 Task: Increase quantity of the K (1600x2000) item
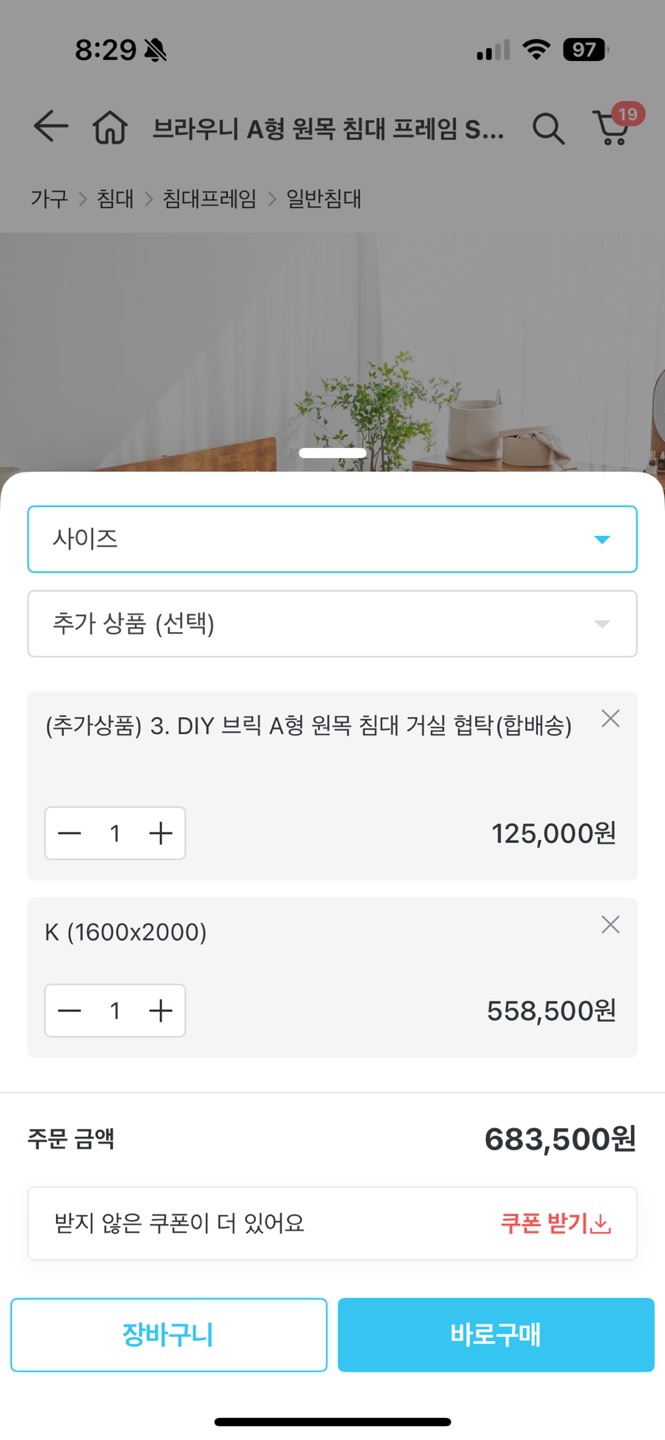[160, 1010]
